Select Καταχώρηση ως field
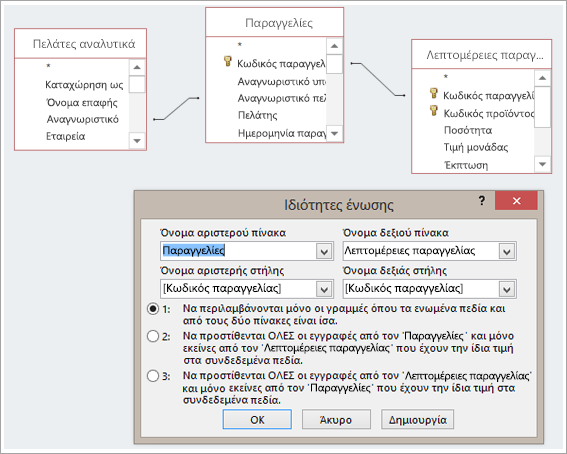Screen dimensions: 567x454 pyautogui.click(x=84, y=85)
